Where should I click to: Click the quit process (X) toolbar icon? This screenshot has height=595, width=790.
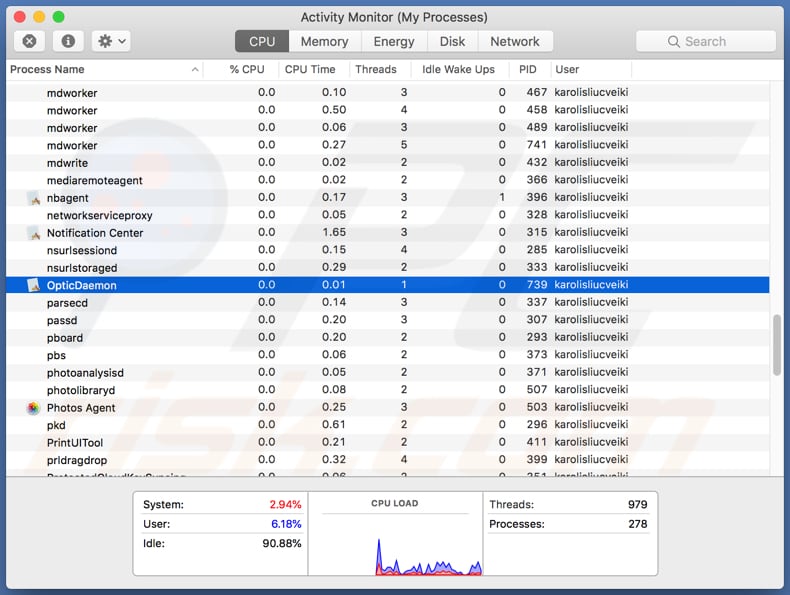pyautogui.click(x=29, y=41)
